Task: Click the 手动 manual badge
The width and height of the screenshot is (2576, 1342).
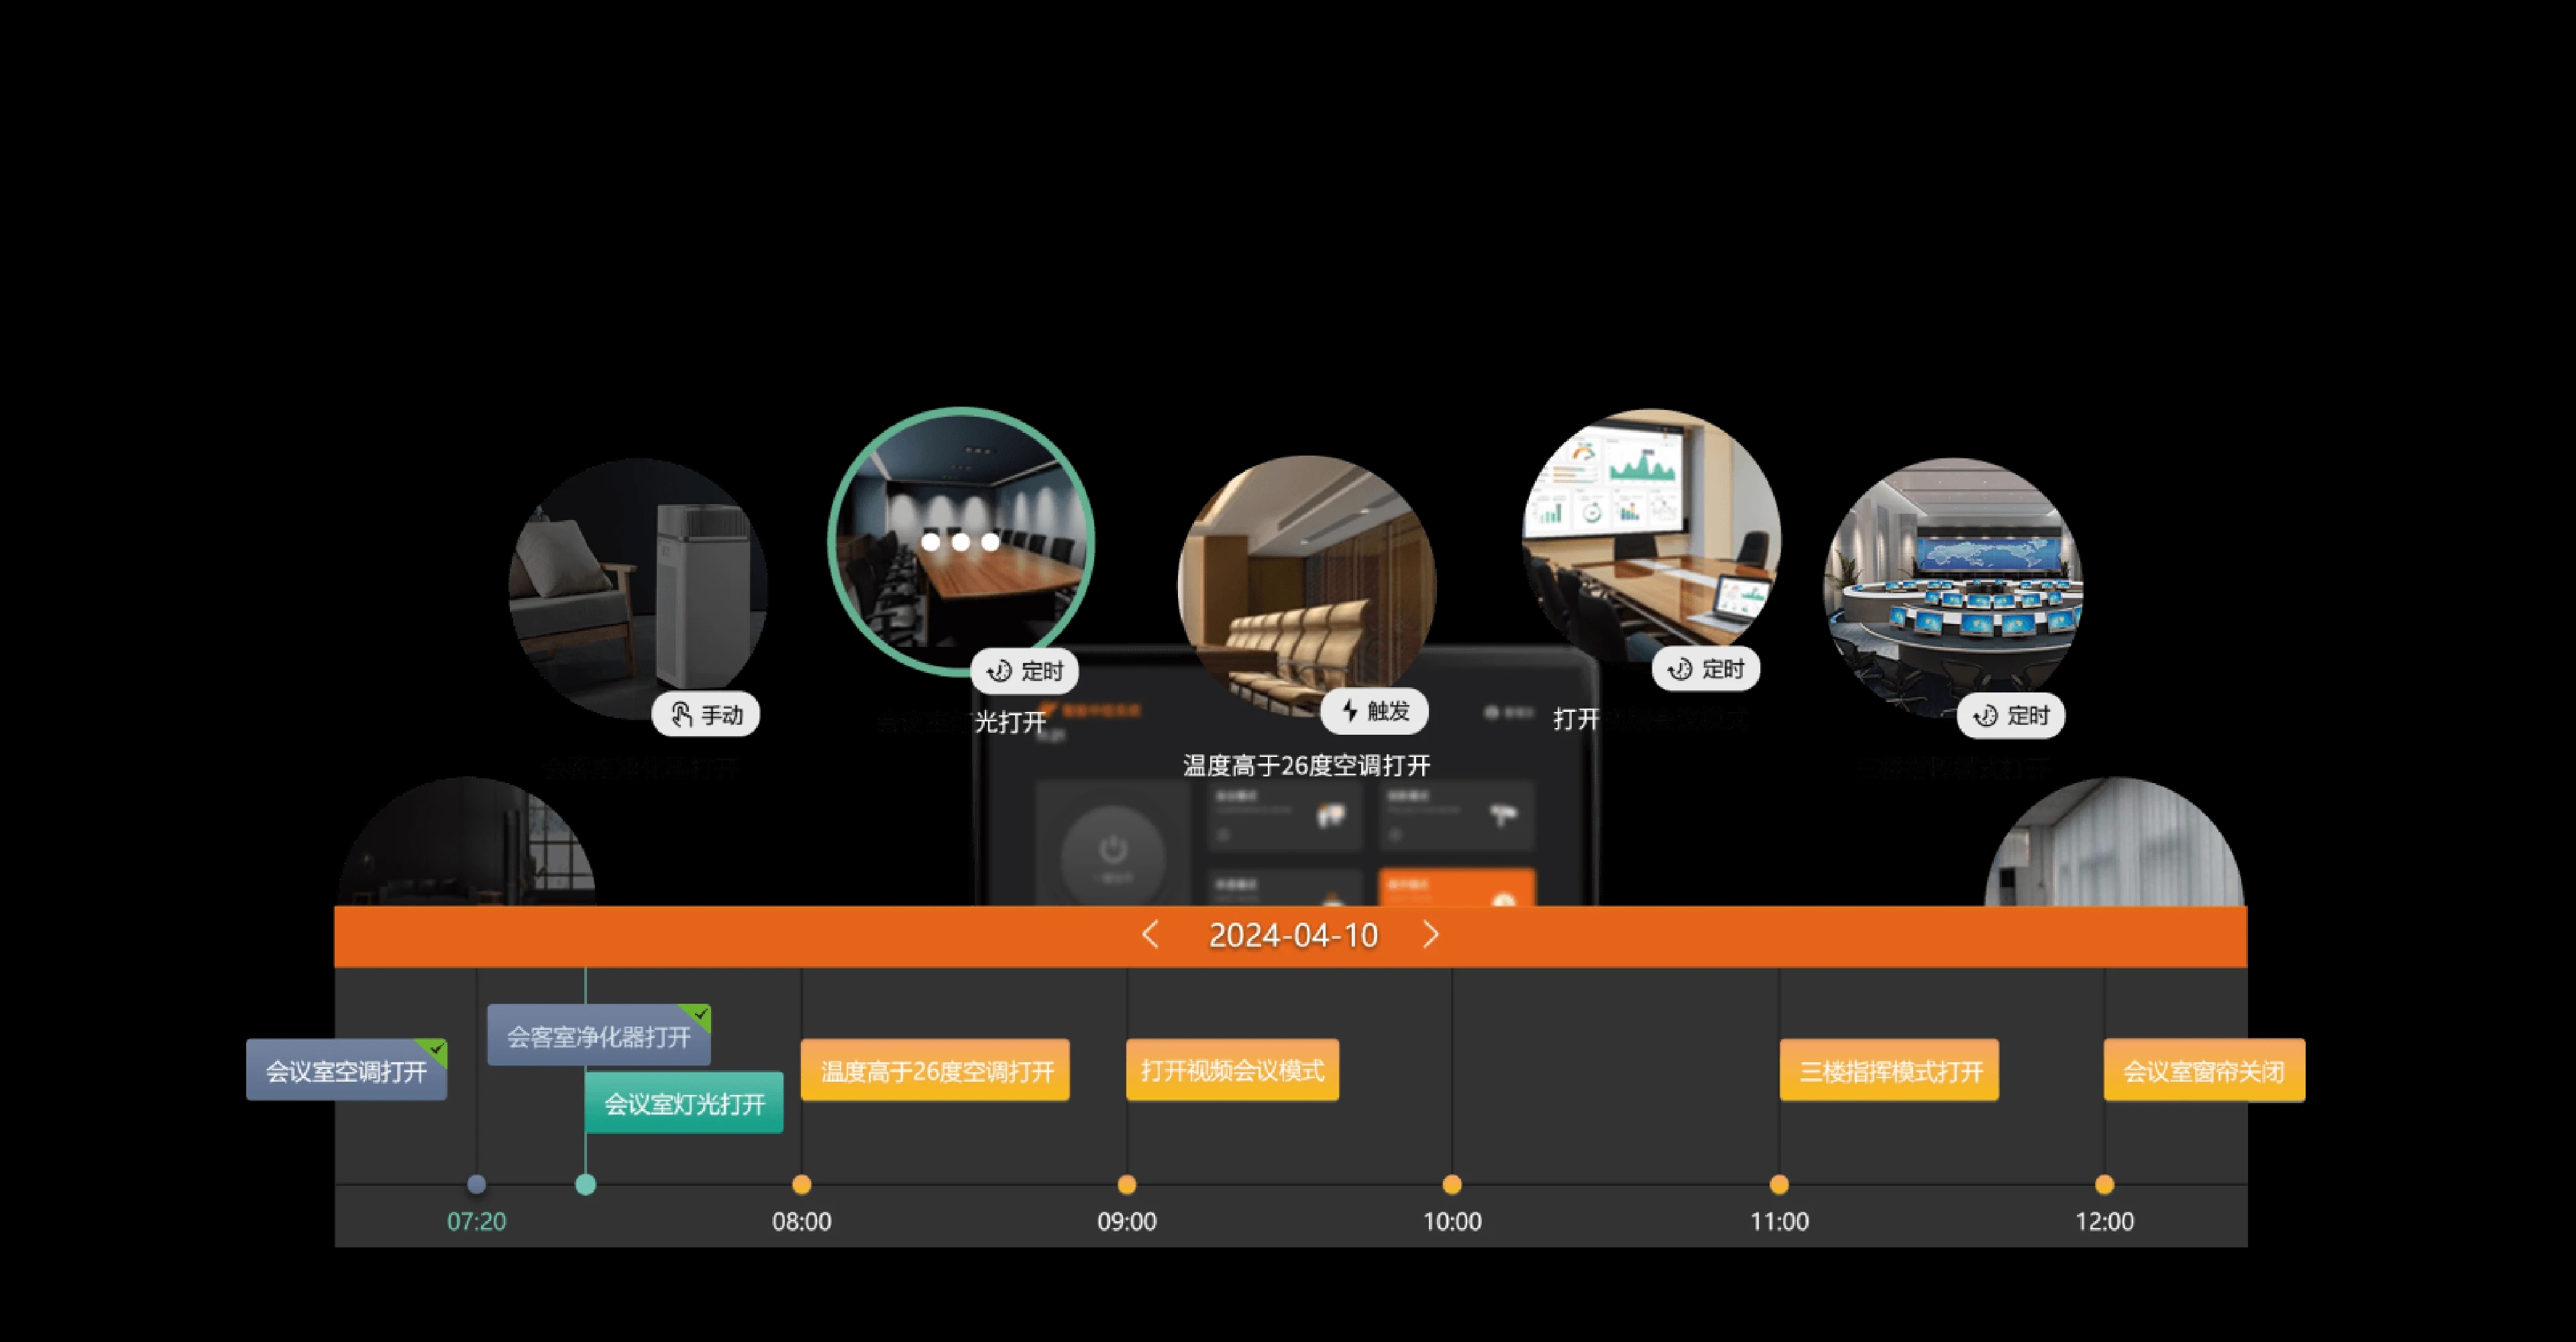Action: point(706,715)
